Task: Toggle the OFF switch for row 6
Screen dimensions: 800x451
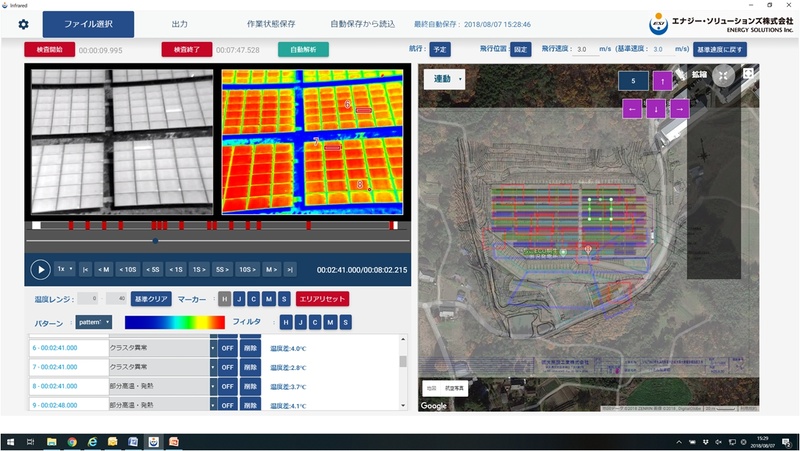Action: 227,348
